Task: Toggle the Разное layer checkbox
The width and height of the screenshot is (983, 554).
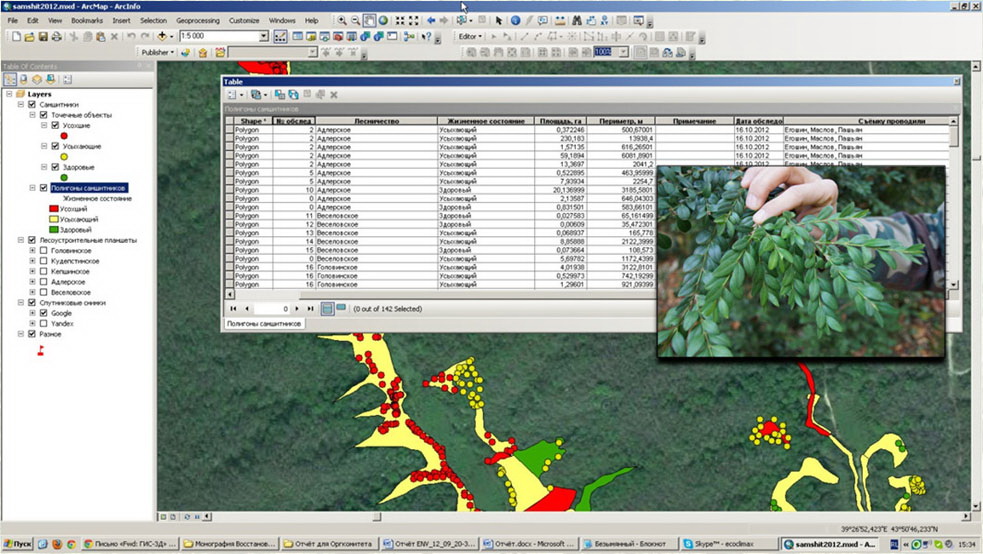Action: click(x=32, y=334)
